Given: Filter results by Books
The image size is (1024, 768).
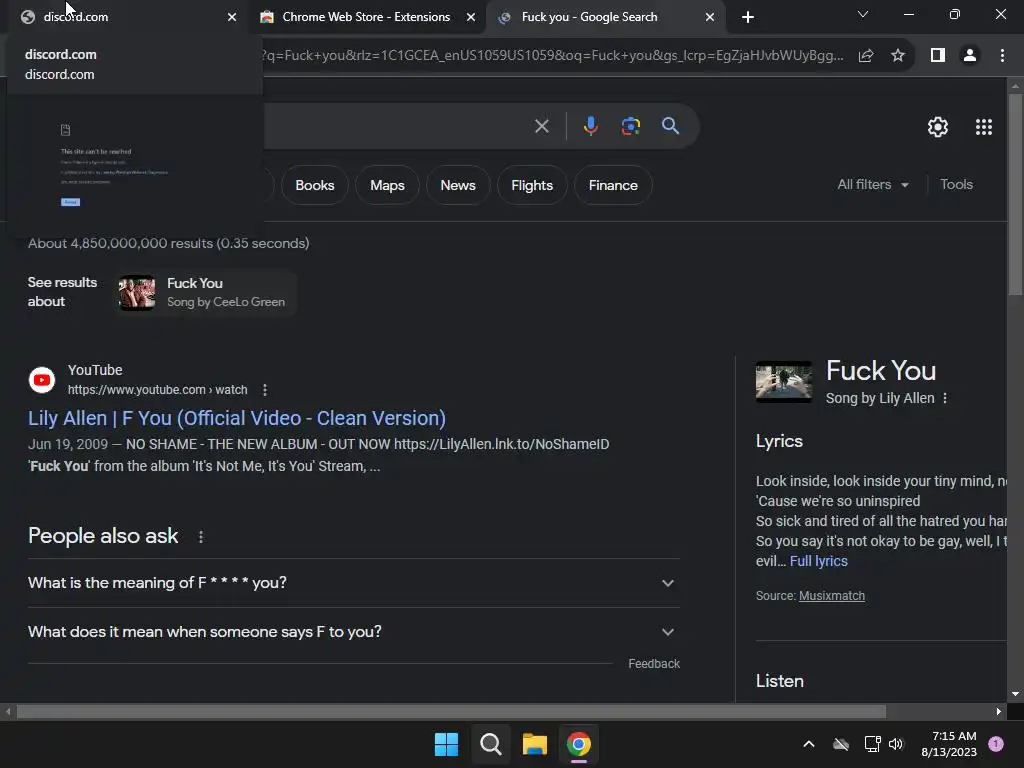Looking at the screenshot, I should [x=315, y=185].
